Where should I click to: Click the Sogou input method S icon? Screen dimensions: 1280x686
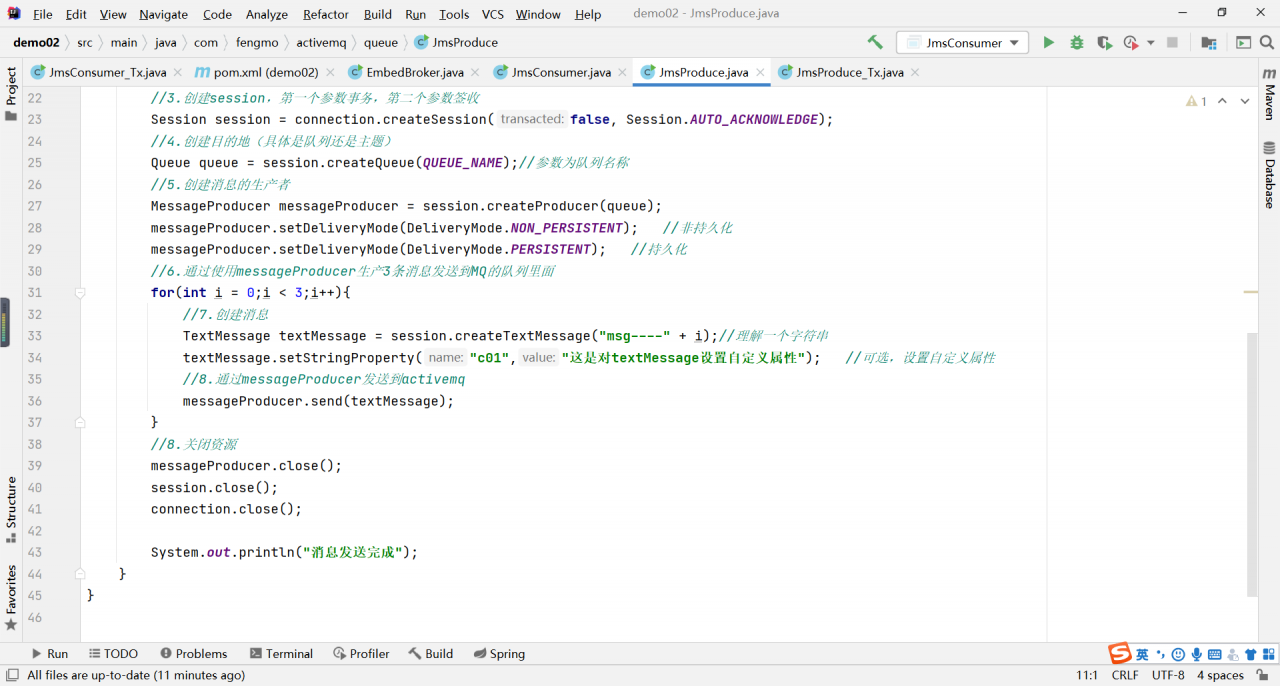(1120, 654)
